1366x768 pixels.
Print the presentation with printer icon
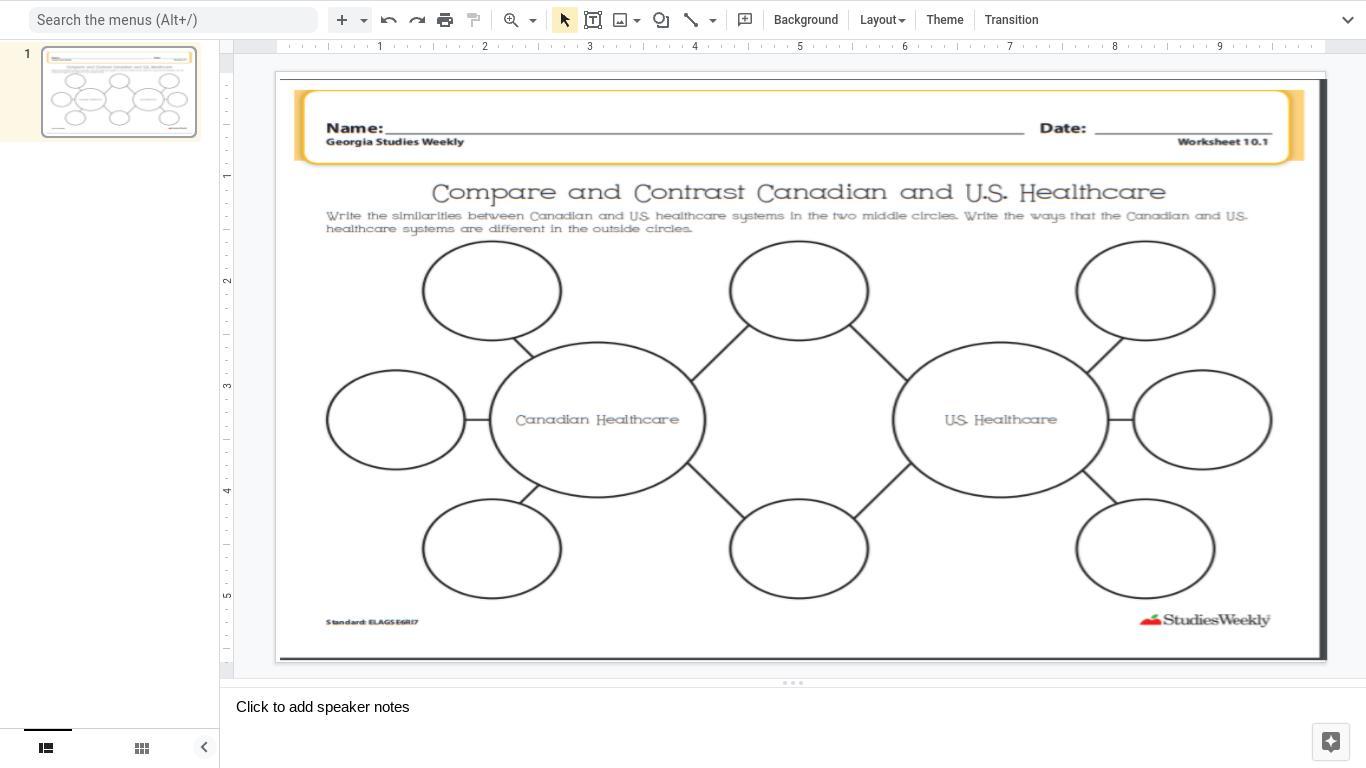(445, 20)
